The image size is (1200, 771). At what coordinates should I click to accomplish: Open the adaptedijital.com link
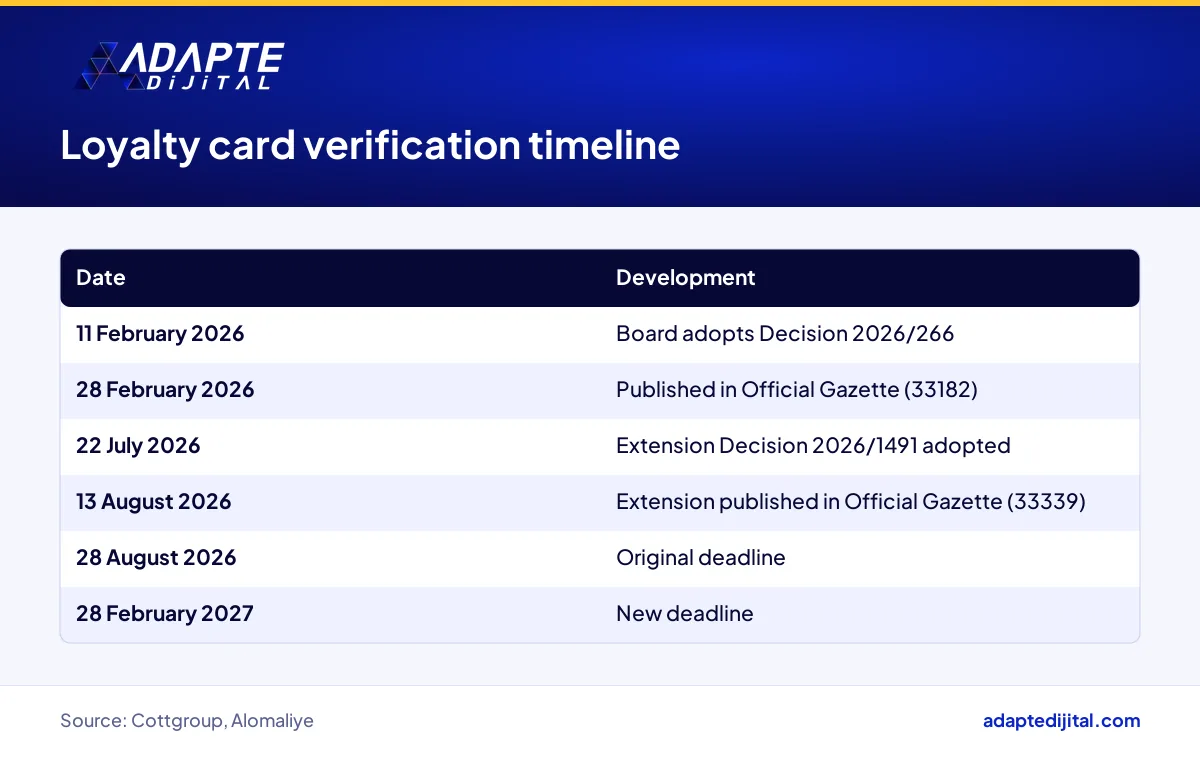[1062, 721]
